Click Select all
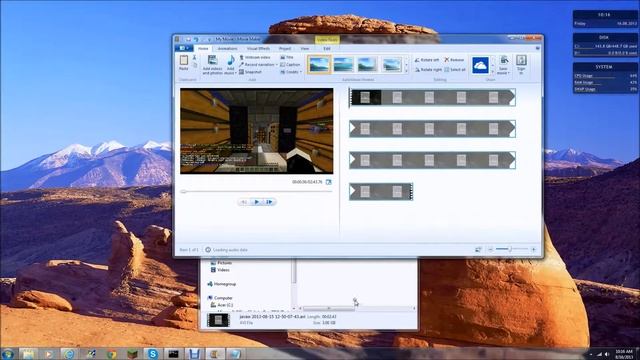Screen dimensions: 640x360 (x=455, y=70)
